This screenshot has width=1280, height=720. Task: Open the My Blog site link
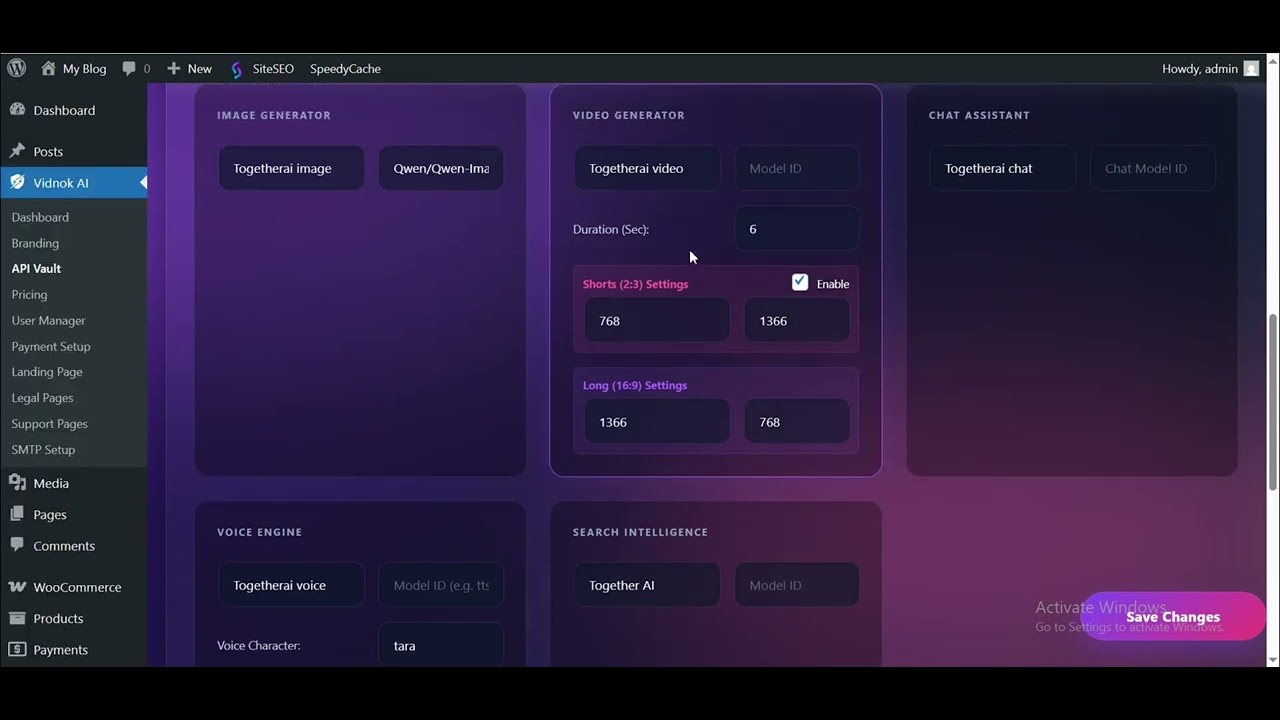(84, 69)
